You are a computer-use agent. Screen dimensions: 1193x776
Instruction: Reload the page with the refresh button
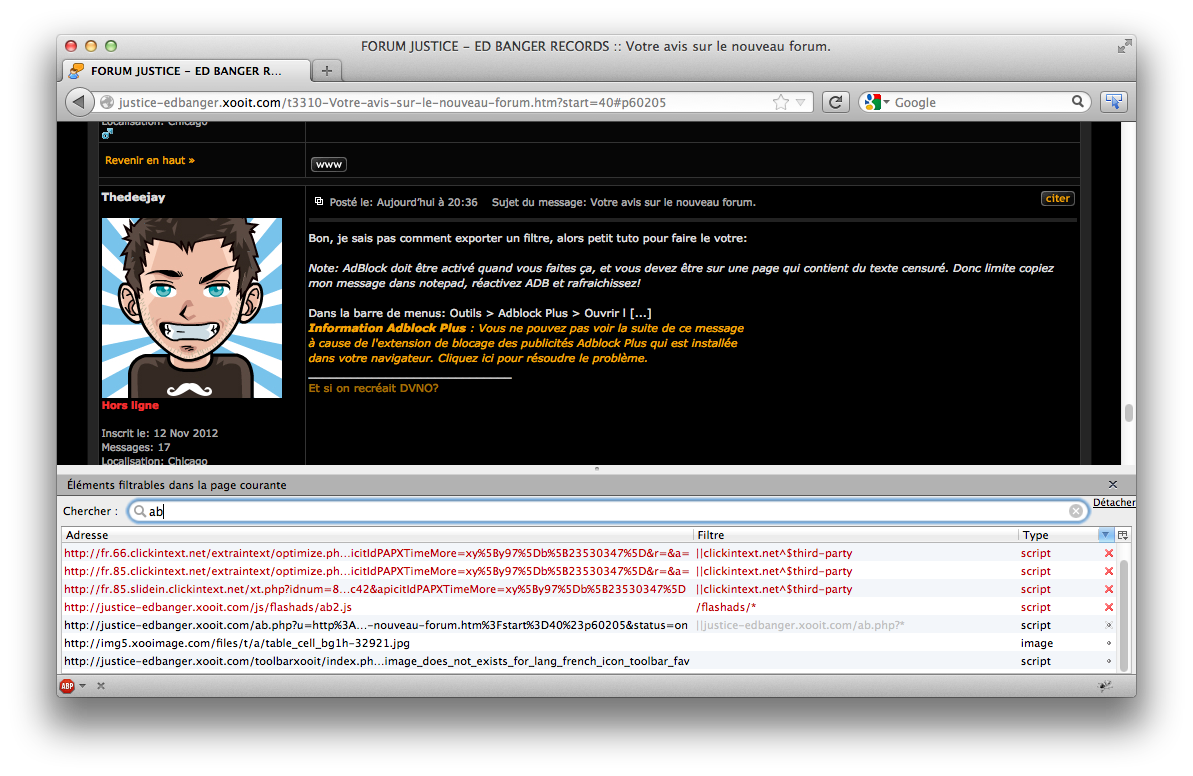[x=835, y=102]
